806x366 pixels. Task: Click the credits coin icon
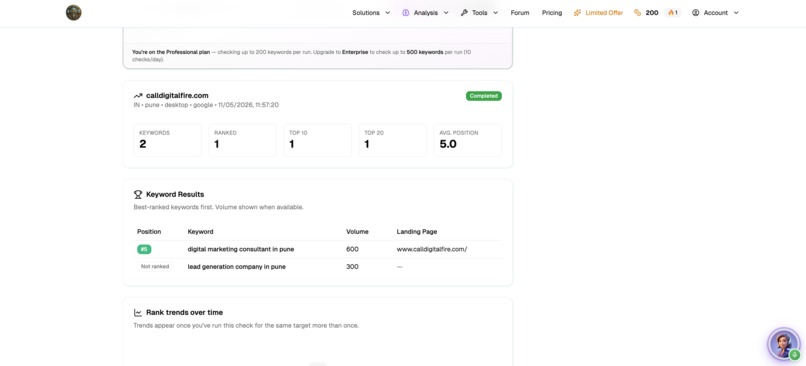(637, 13)
